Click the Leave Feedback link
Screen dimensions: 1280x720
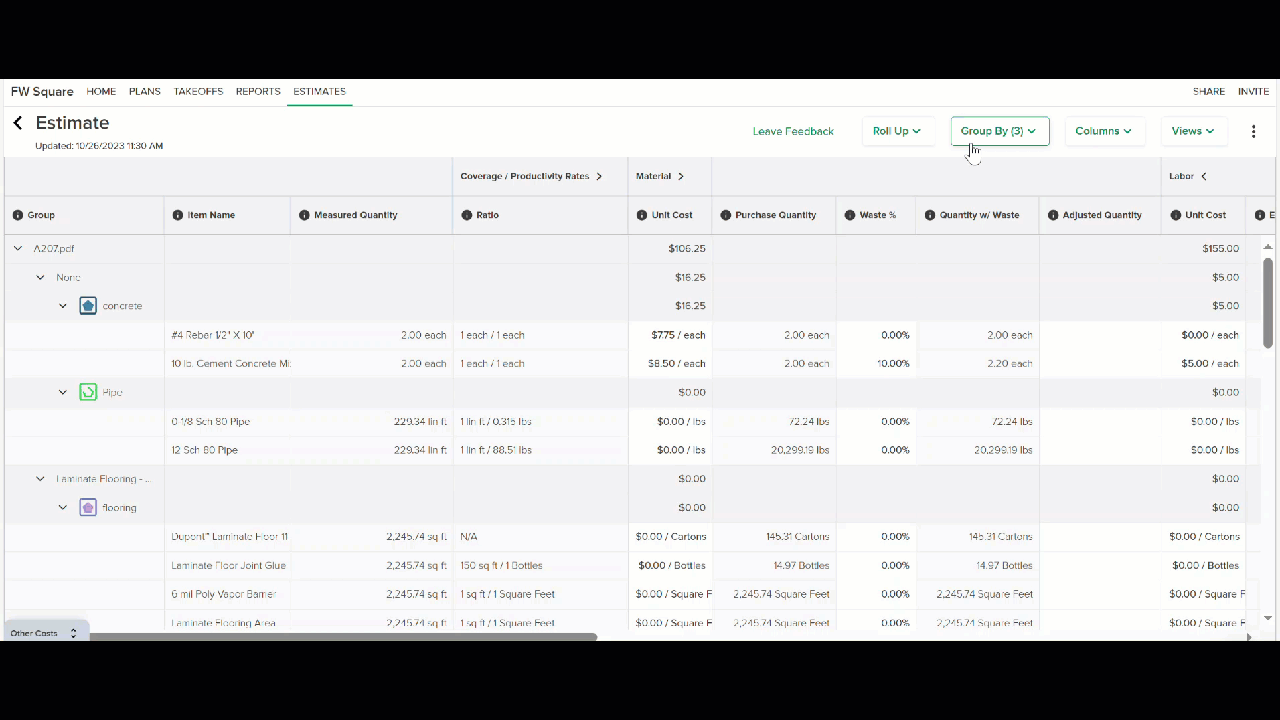pos(793,131)
